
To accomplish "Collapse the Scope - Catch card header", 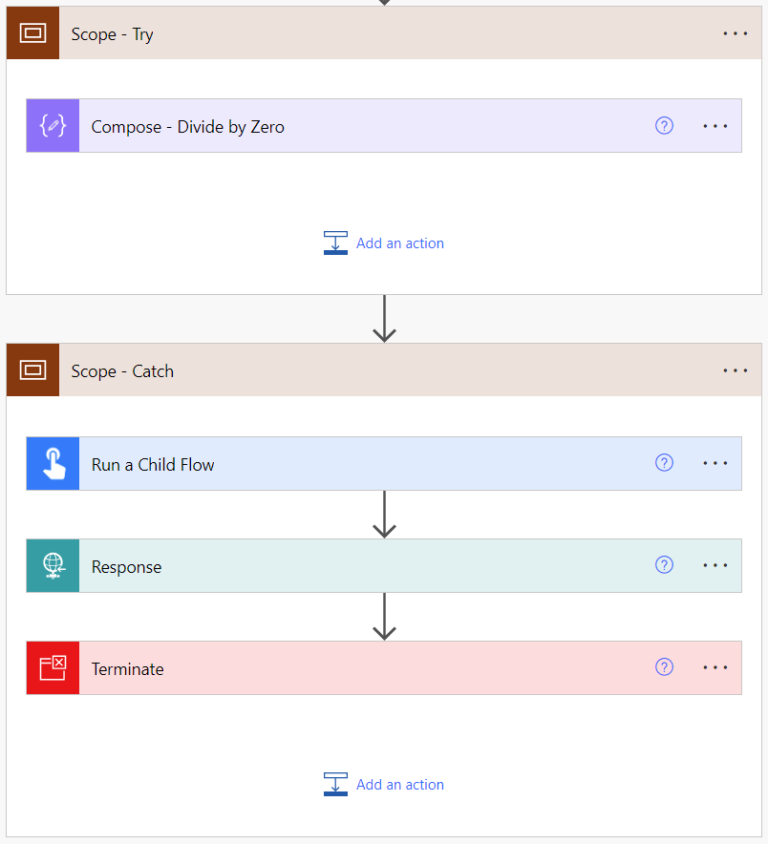I will coord(122,370).
